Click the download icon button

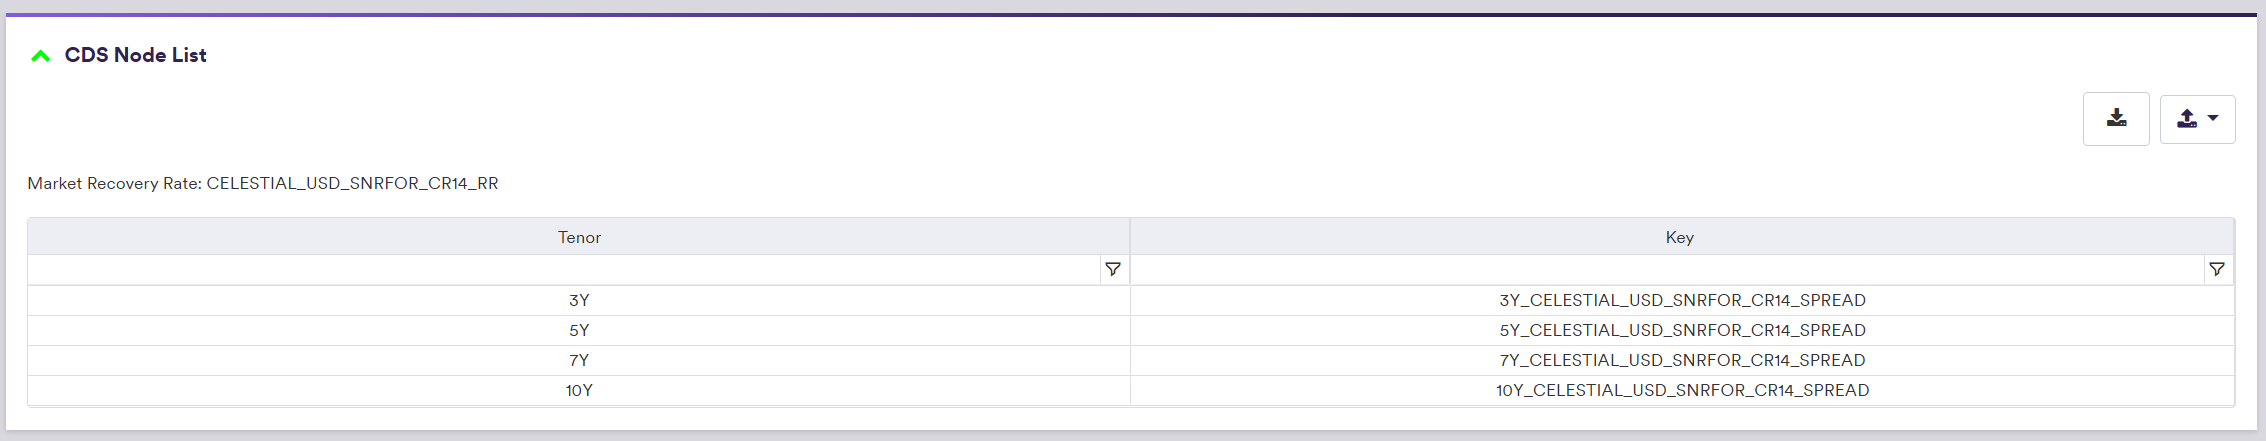click(x=2116, y=119)
